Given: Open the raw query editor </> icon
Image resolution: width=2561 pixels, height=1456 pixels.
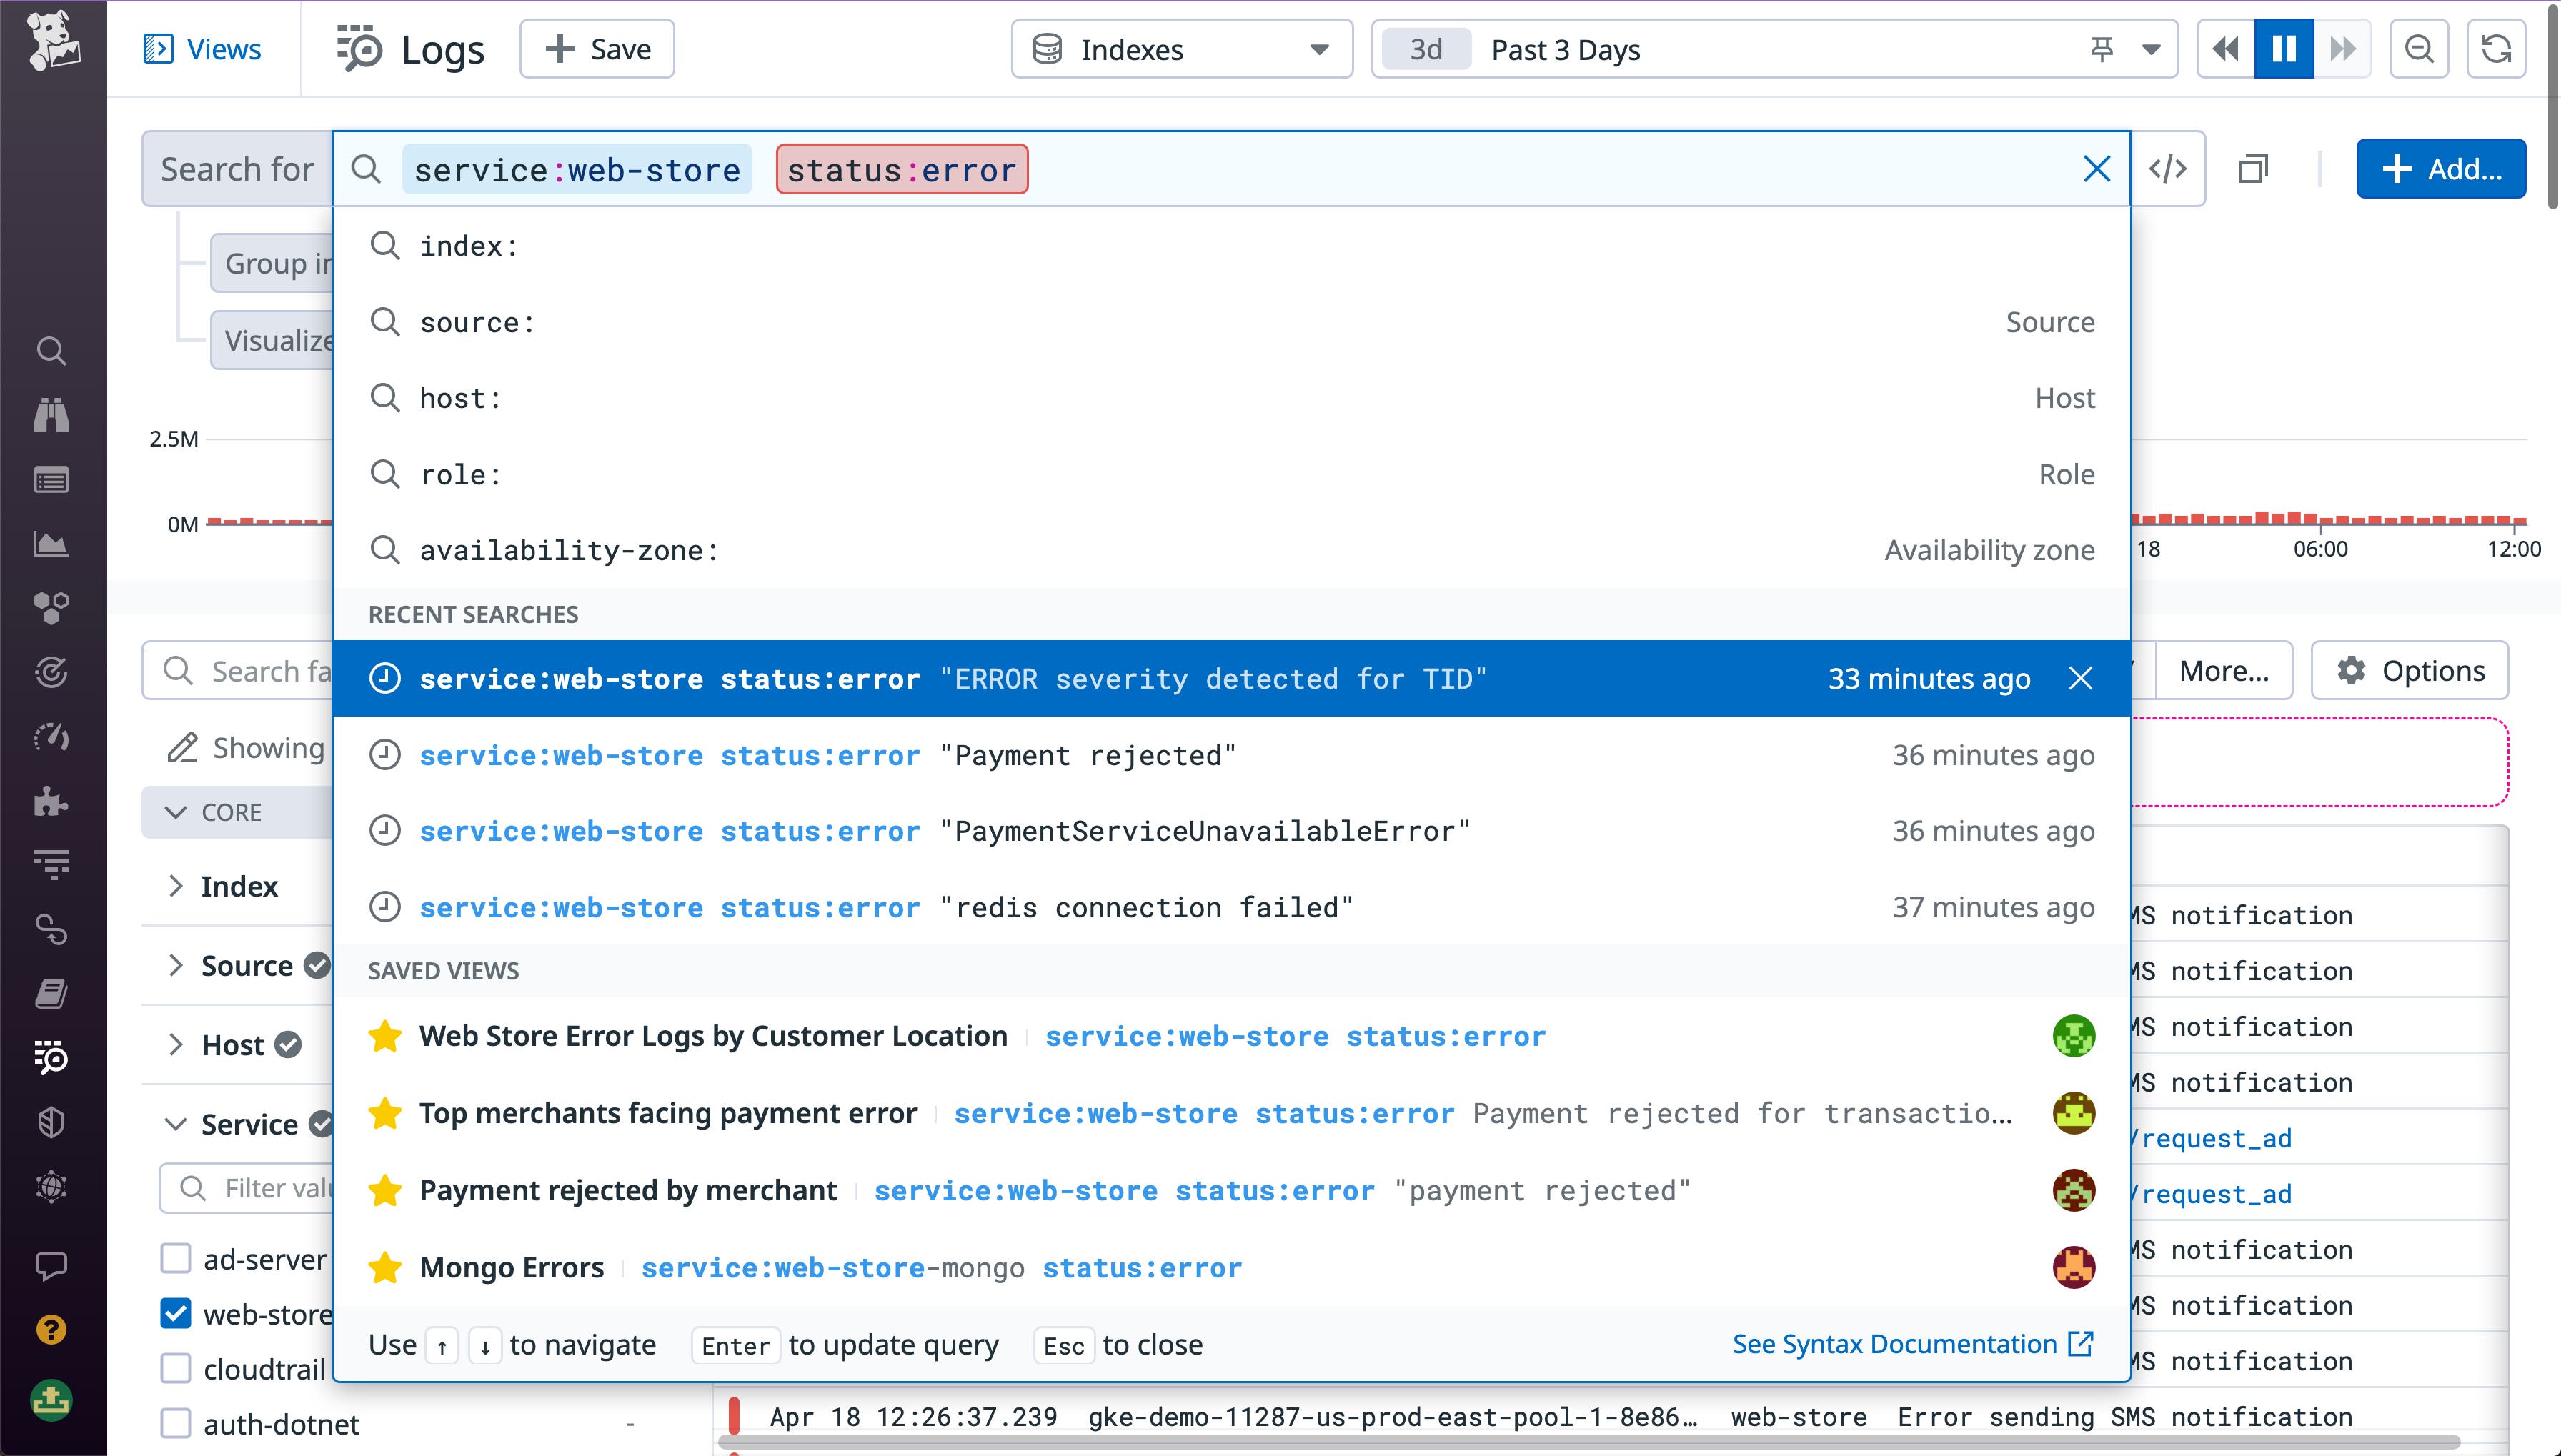Looking at the screenshot, I should [2169, 168].
